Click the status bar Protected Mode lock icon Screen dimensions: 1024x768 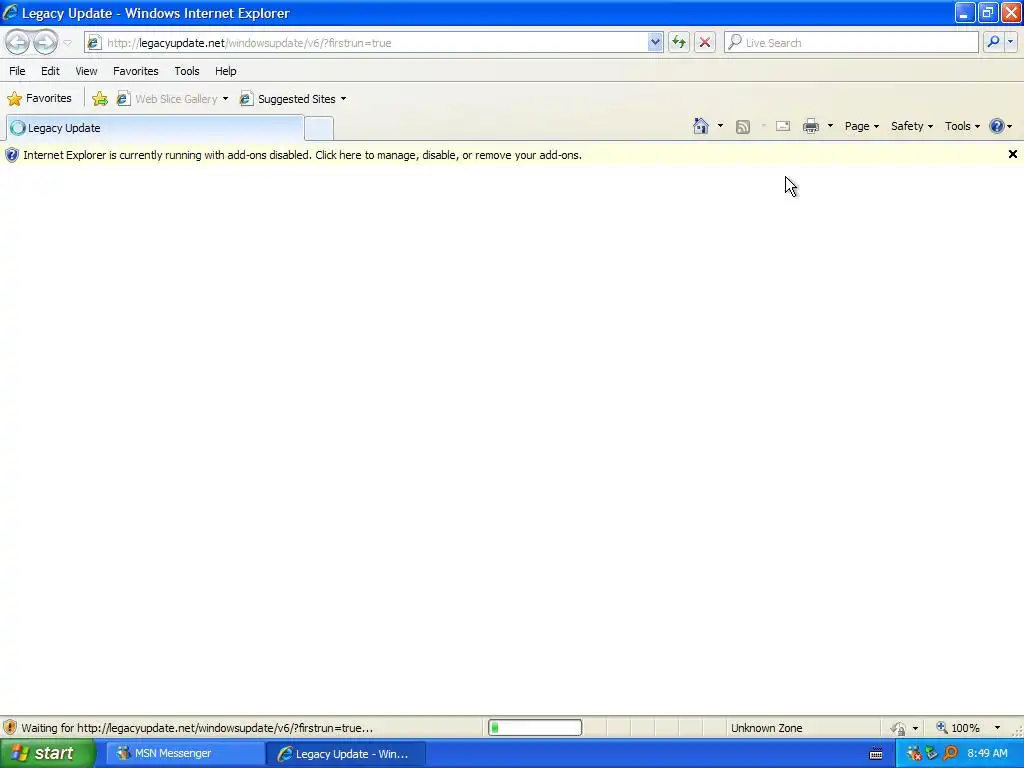coord(899,728)
